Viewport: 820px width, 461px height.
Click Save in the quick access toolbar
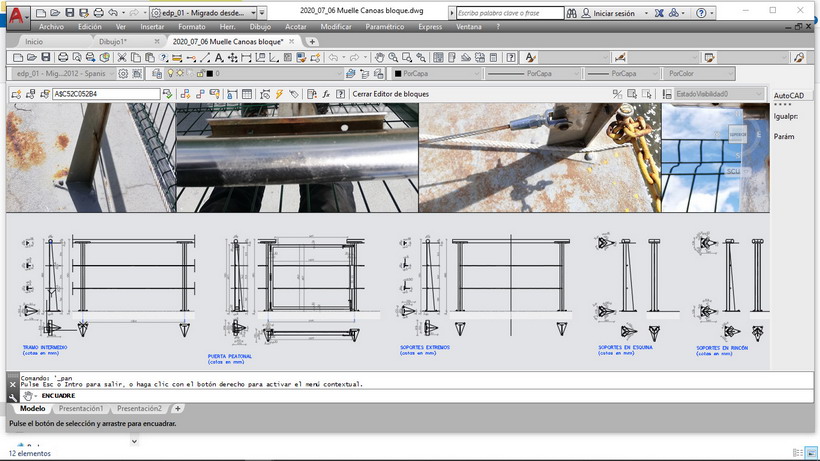(70, 13)
